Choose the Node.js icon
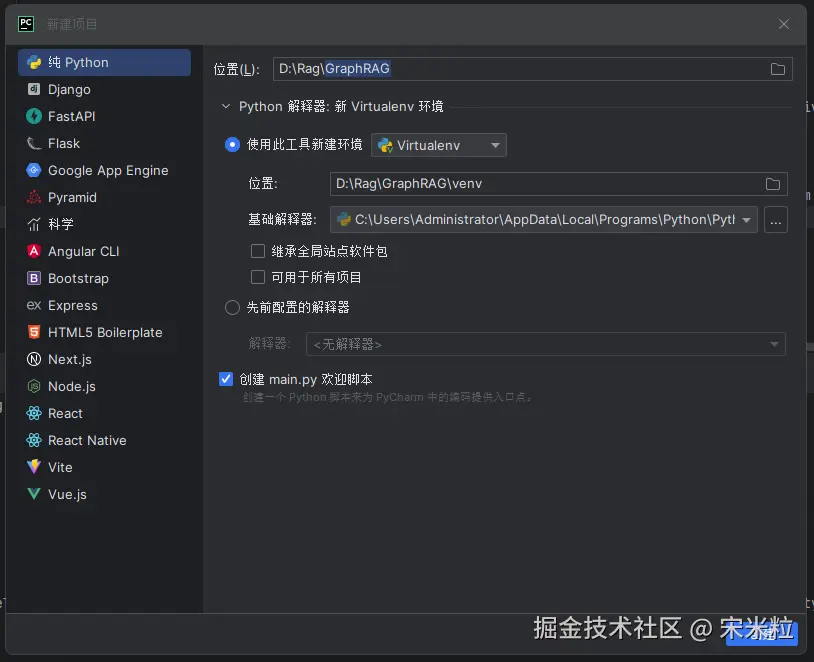The height and width of the screenshot is (662, 814). coord(34,386)
